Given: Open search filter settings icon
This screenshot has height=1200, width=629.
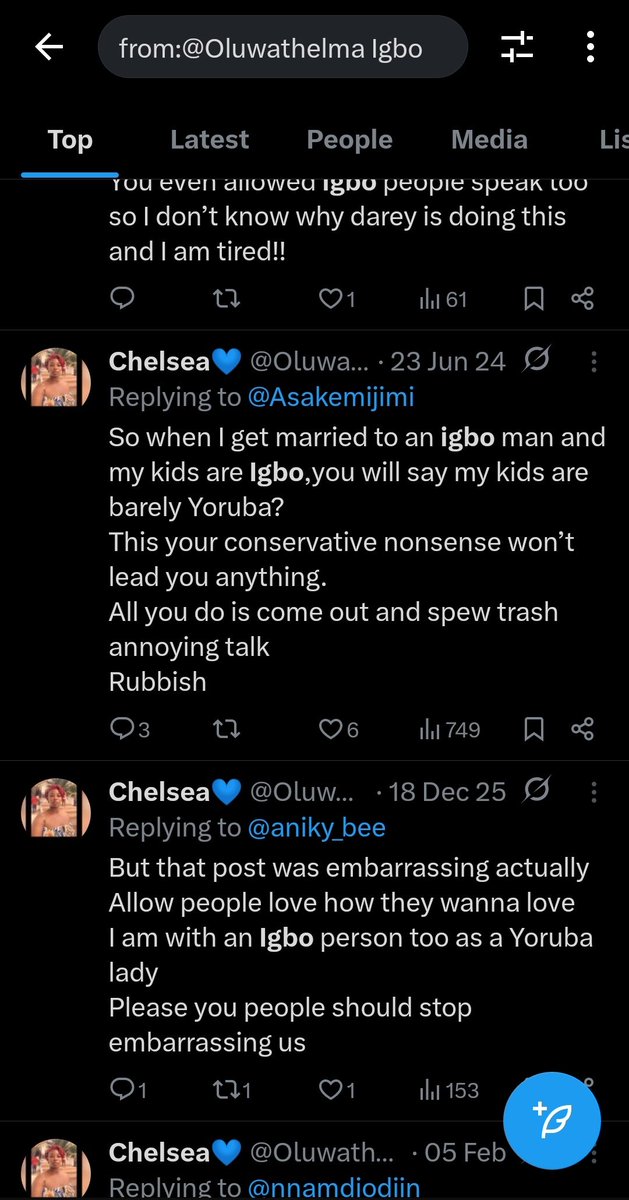Looking at the screenshot, I should click(517, 46).
